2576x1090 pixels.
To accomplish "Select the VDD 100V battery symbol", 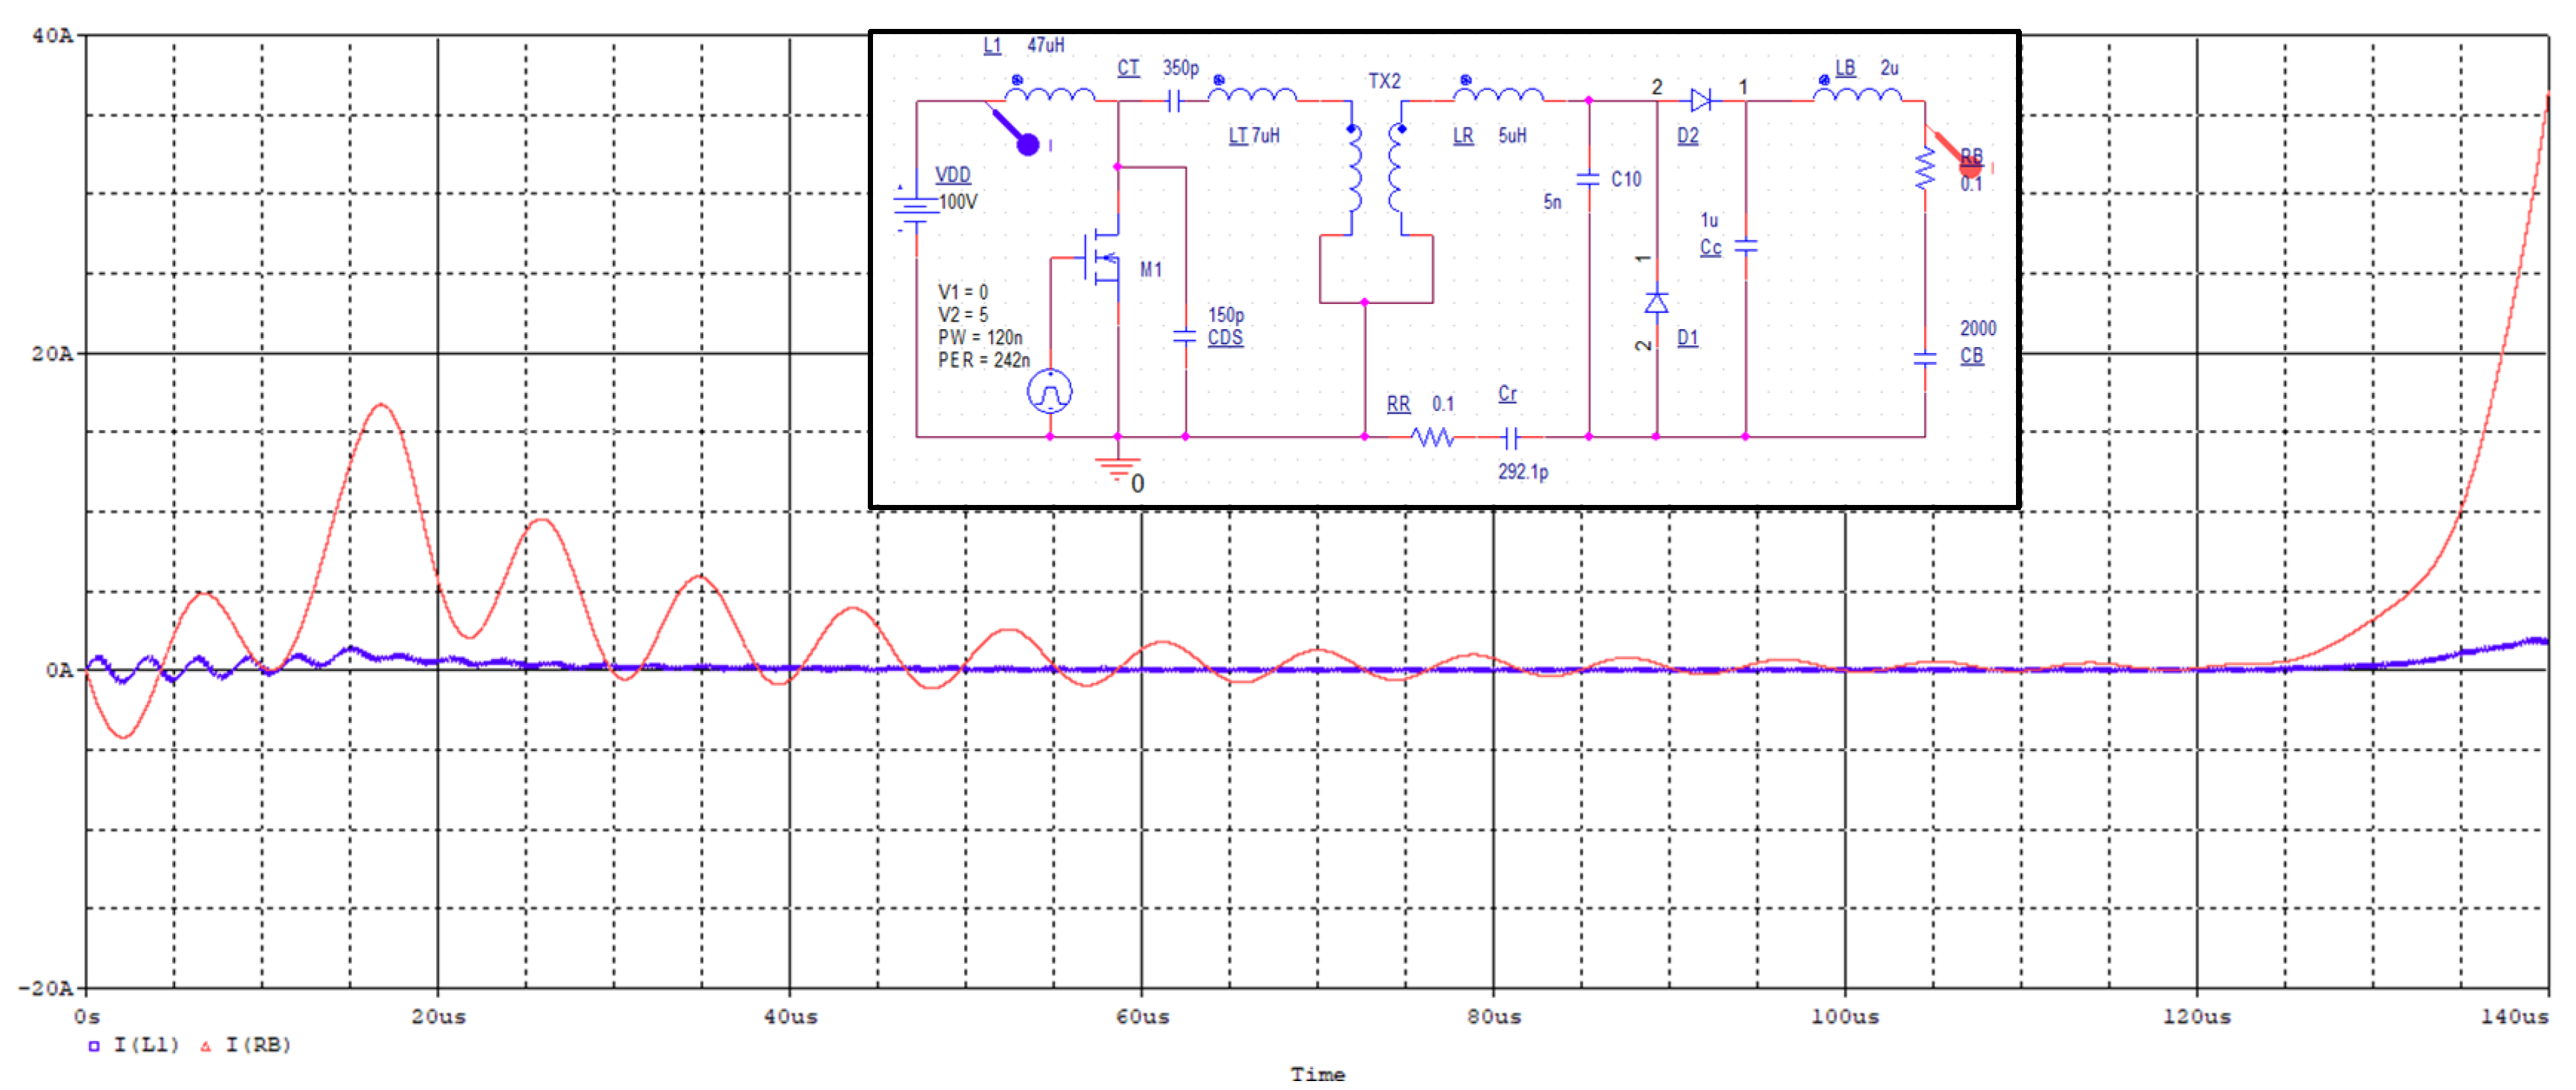I will (915, 208).
